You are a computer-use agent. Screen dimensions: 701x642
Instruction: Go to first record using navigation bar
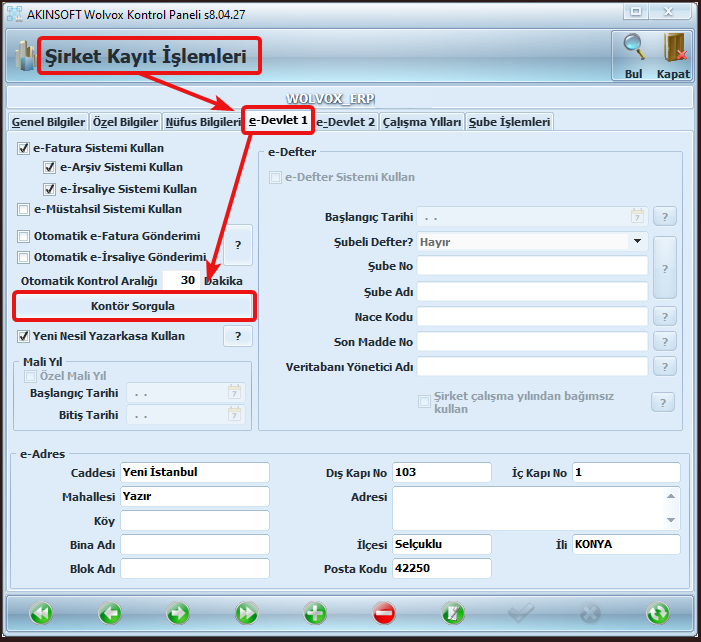pyautogui.click(x=41, y=612)
